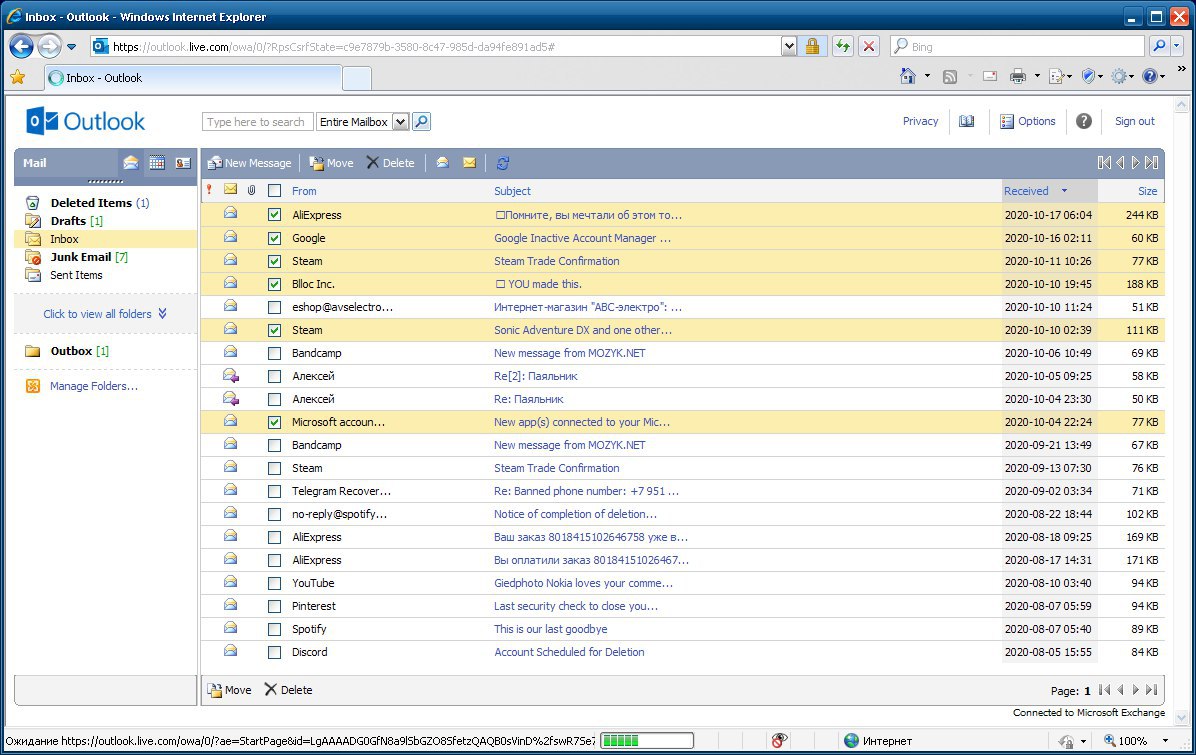The image size is (1196, 755).
Task: Open Favorites star icon in browser
Action: pyautogui.click(x=18, y=77)
